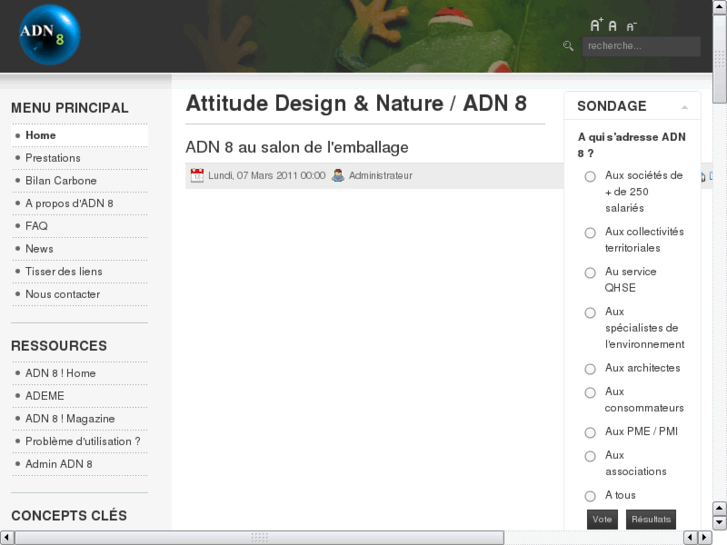The image size is (727, 545).
Task: Click the ADN 8 globe logo
Action: click(x=50, y=35)
